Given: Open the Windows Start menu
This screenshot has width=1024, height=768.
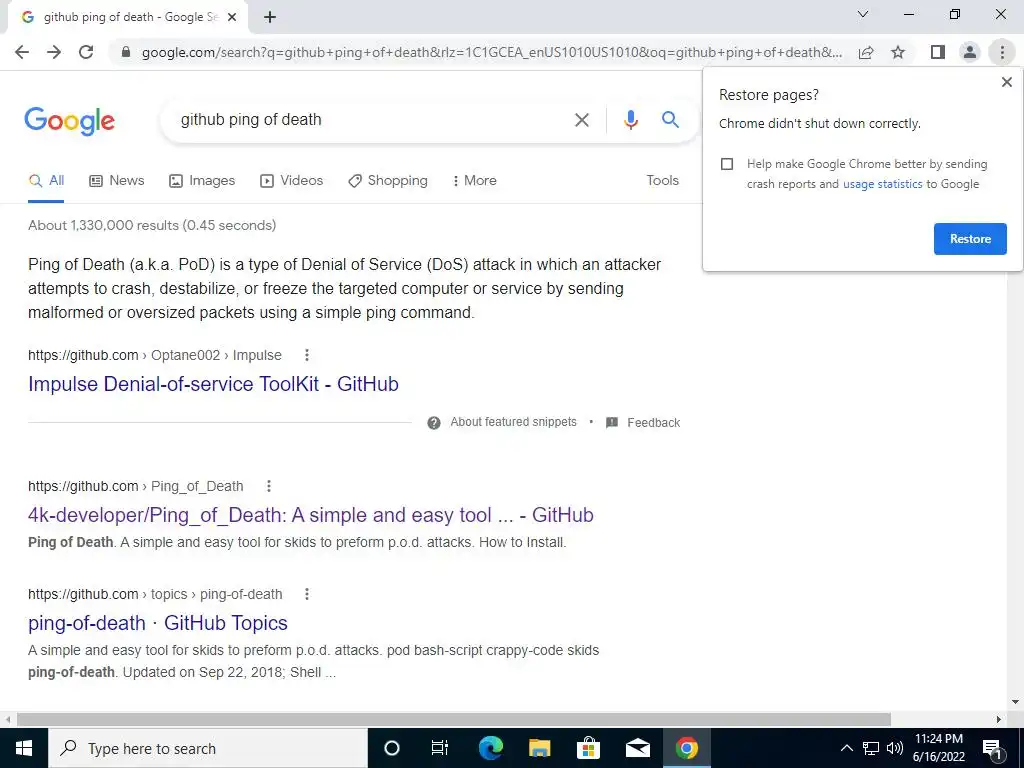Looking at the screenshot, I should click(x=24, y=748).
